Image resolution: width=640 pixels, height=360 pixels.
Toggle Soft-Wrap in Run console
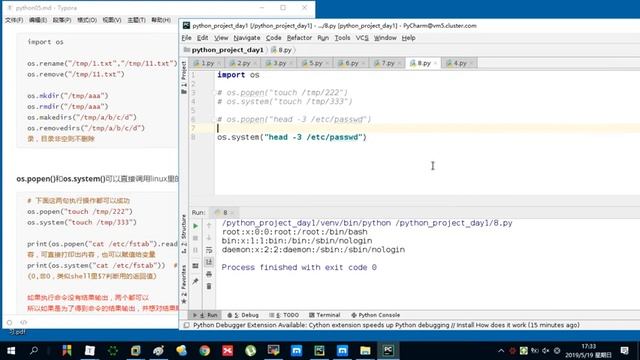coord(209,250)
